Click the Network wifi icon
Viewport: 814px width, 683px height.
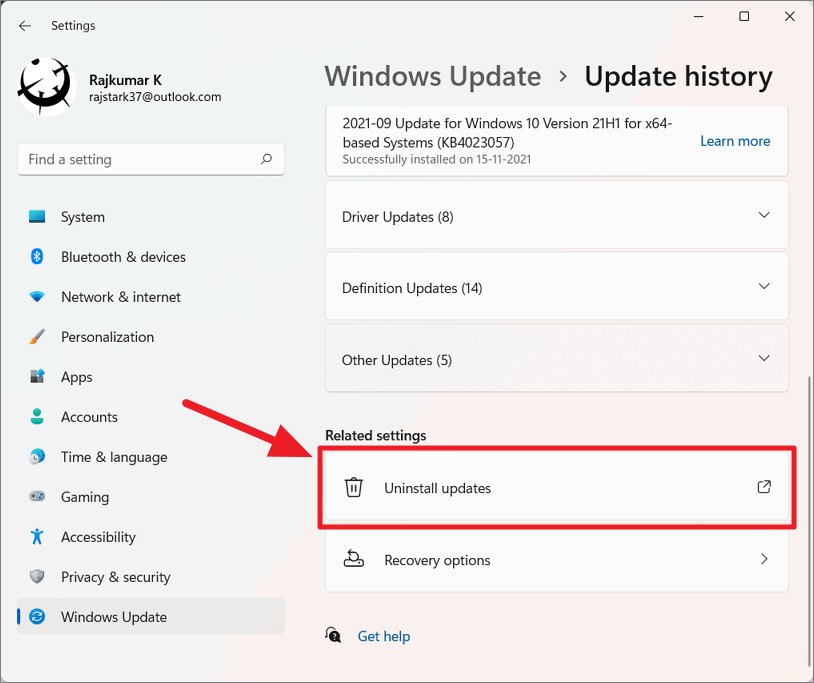(x=37, y=297)
